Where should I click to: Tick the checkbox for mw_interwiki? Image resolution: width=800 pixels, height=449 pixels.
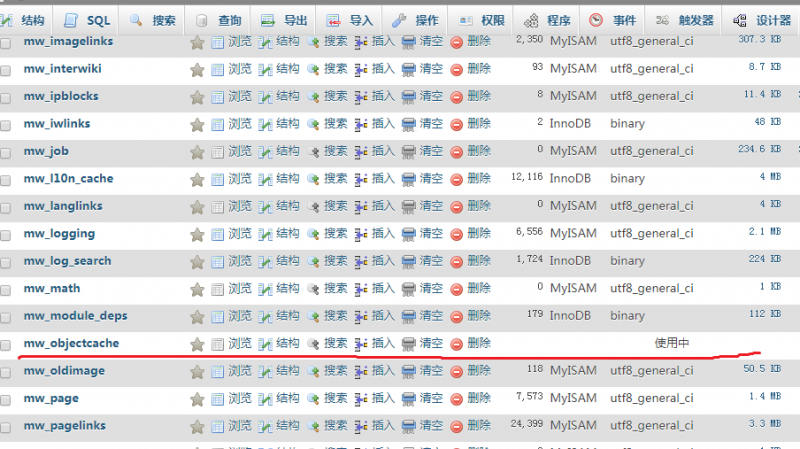(x=6, y=70)
